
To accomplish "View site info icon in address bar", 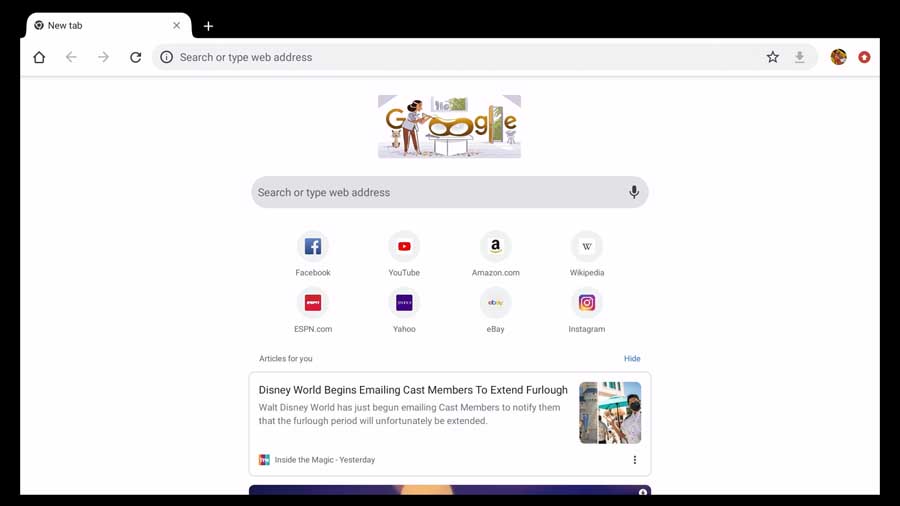I will tap(166, 57).
